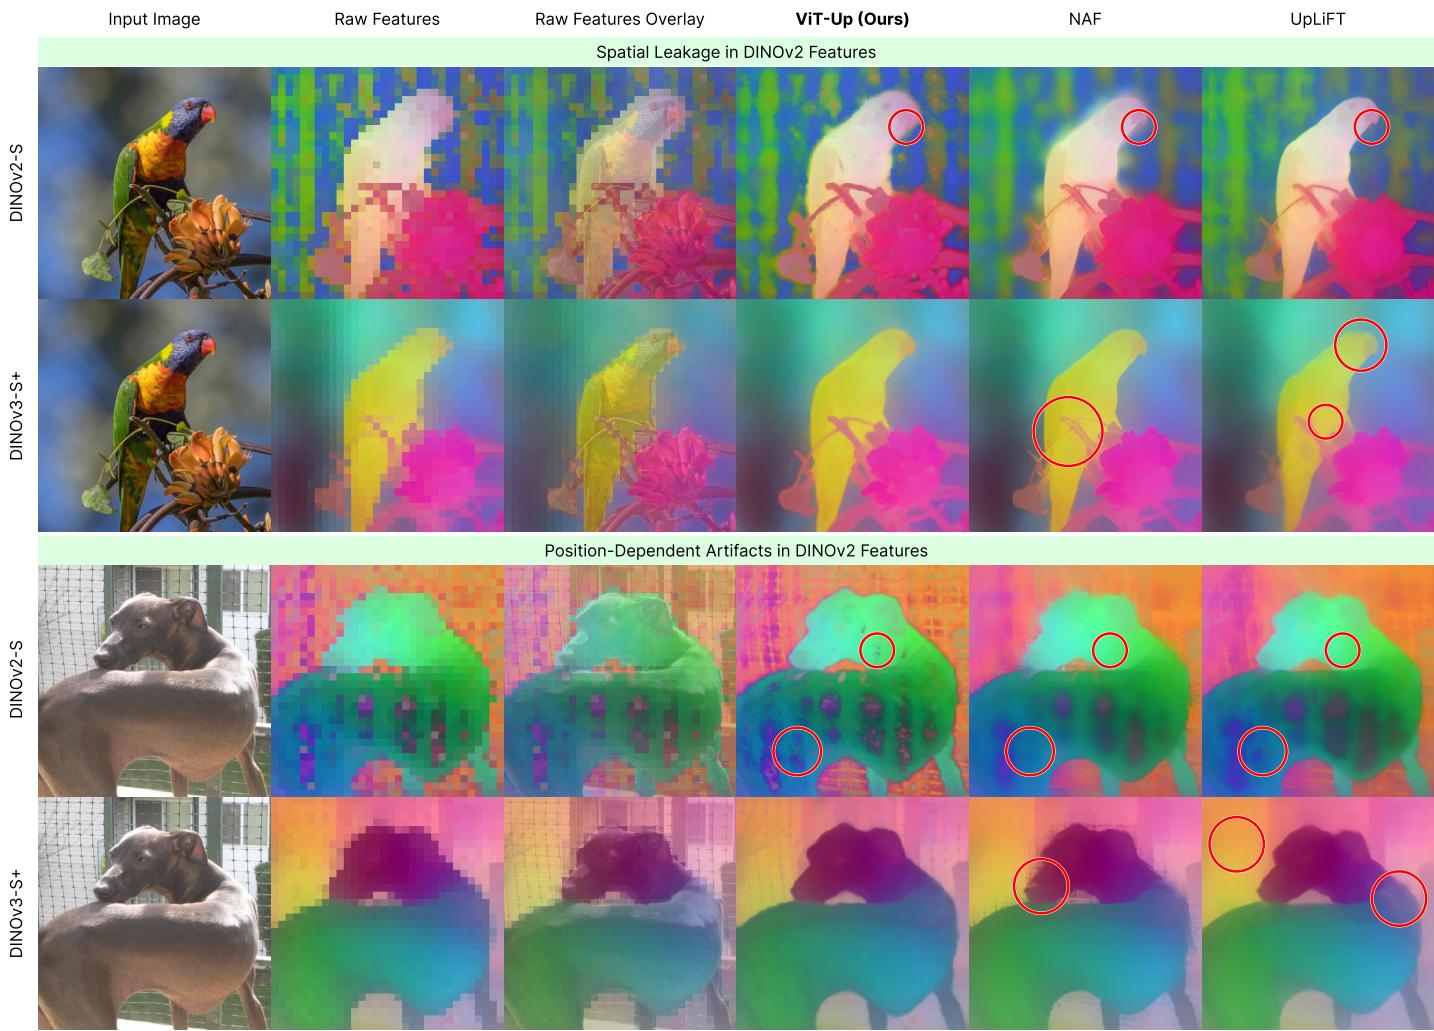This screenshot has height=1031, width=1434.
Task: Click the DINOv2-S label beside the parrot row
Action: tap(16, 182)
